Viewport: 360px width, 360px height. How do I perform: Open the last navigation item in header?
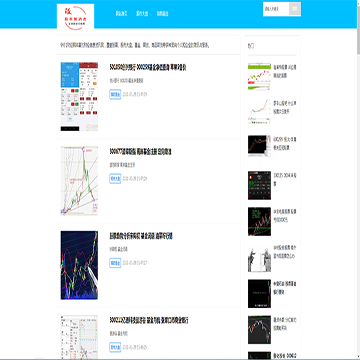click(163, 14)
